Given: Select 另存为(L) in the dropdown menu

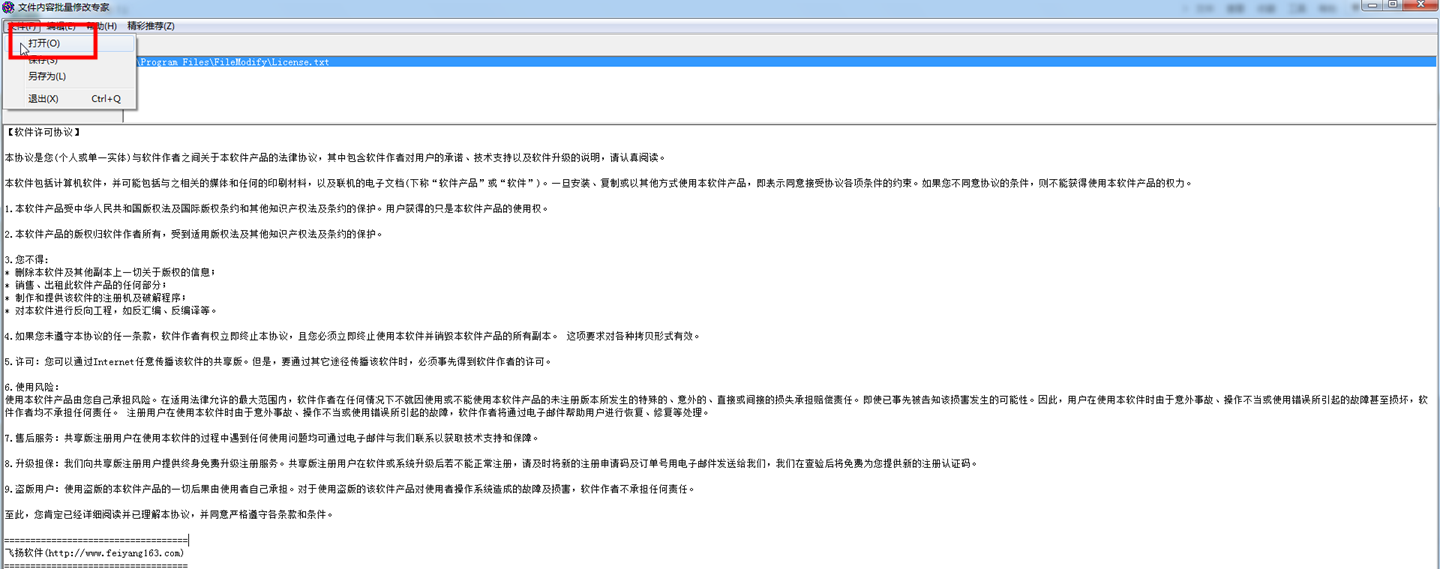Looking at the screenshot, I should coord(47,77).
